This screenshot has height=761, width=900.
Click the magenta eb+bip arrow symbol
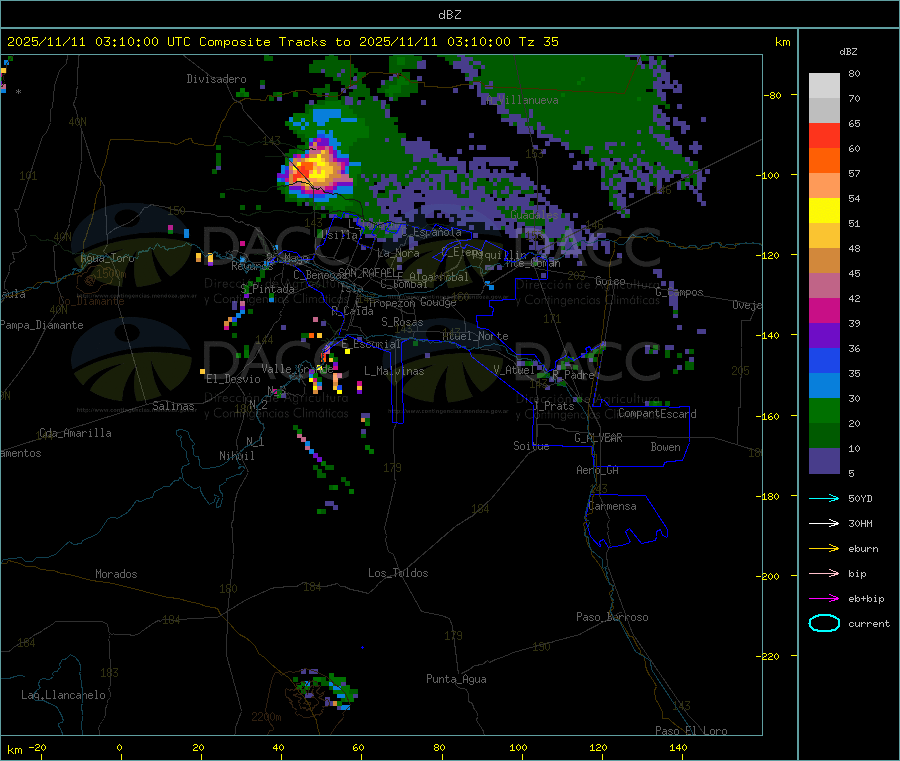pos(824,599)
